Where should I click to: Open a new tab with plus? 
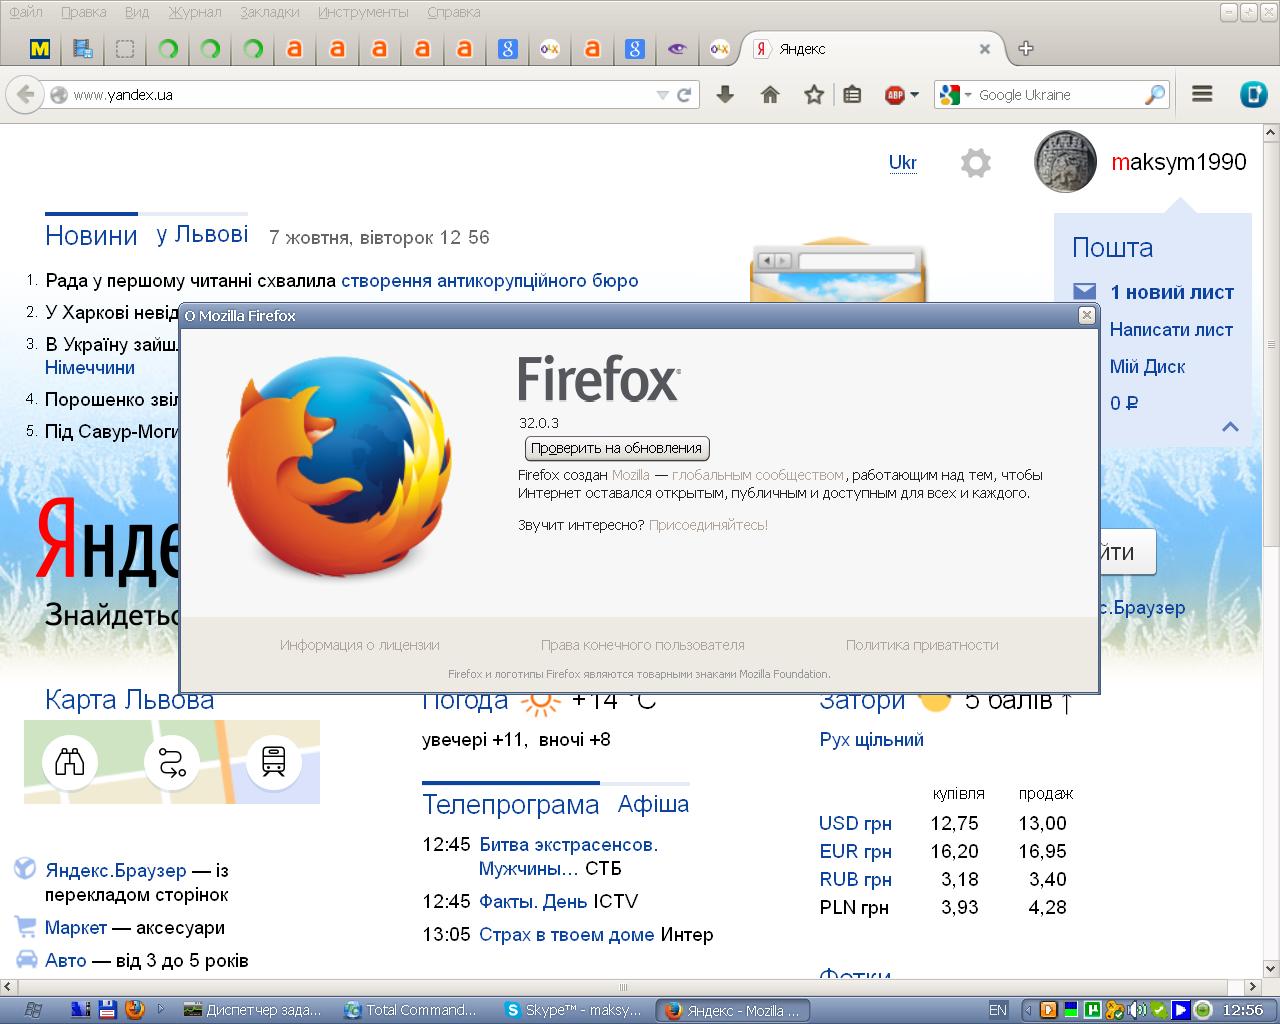1025,48
